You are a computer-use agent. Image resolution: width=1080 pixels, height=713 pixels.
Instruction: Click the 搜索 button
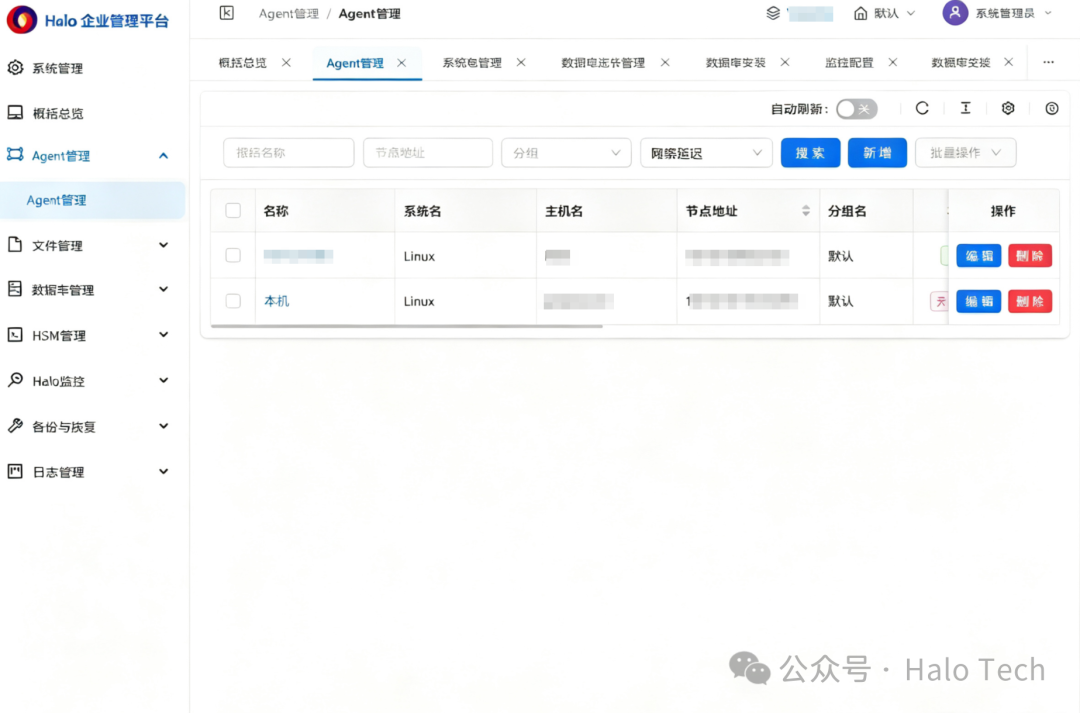(x=810, y=153)
